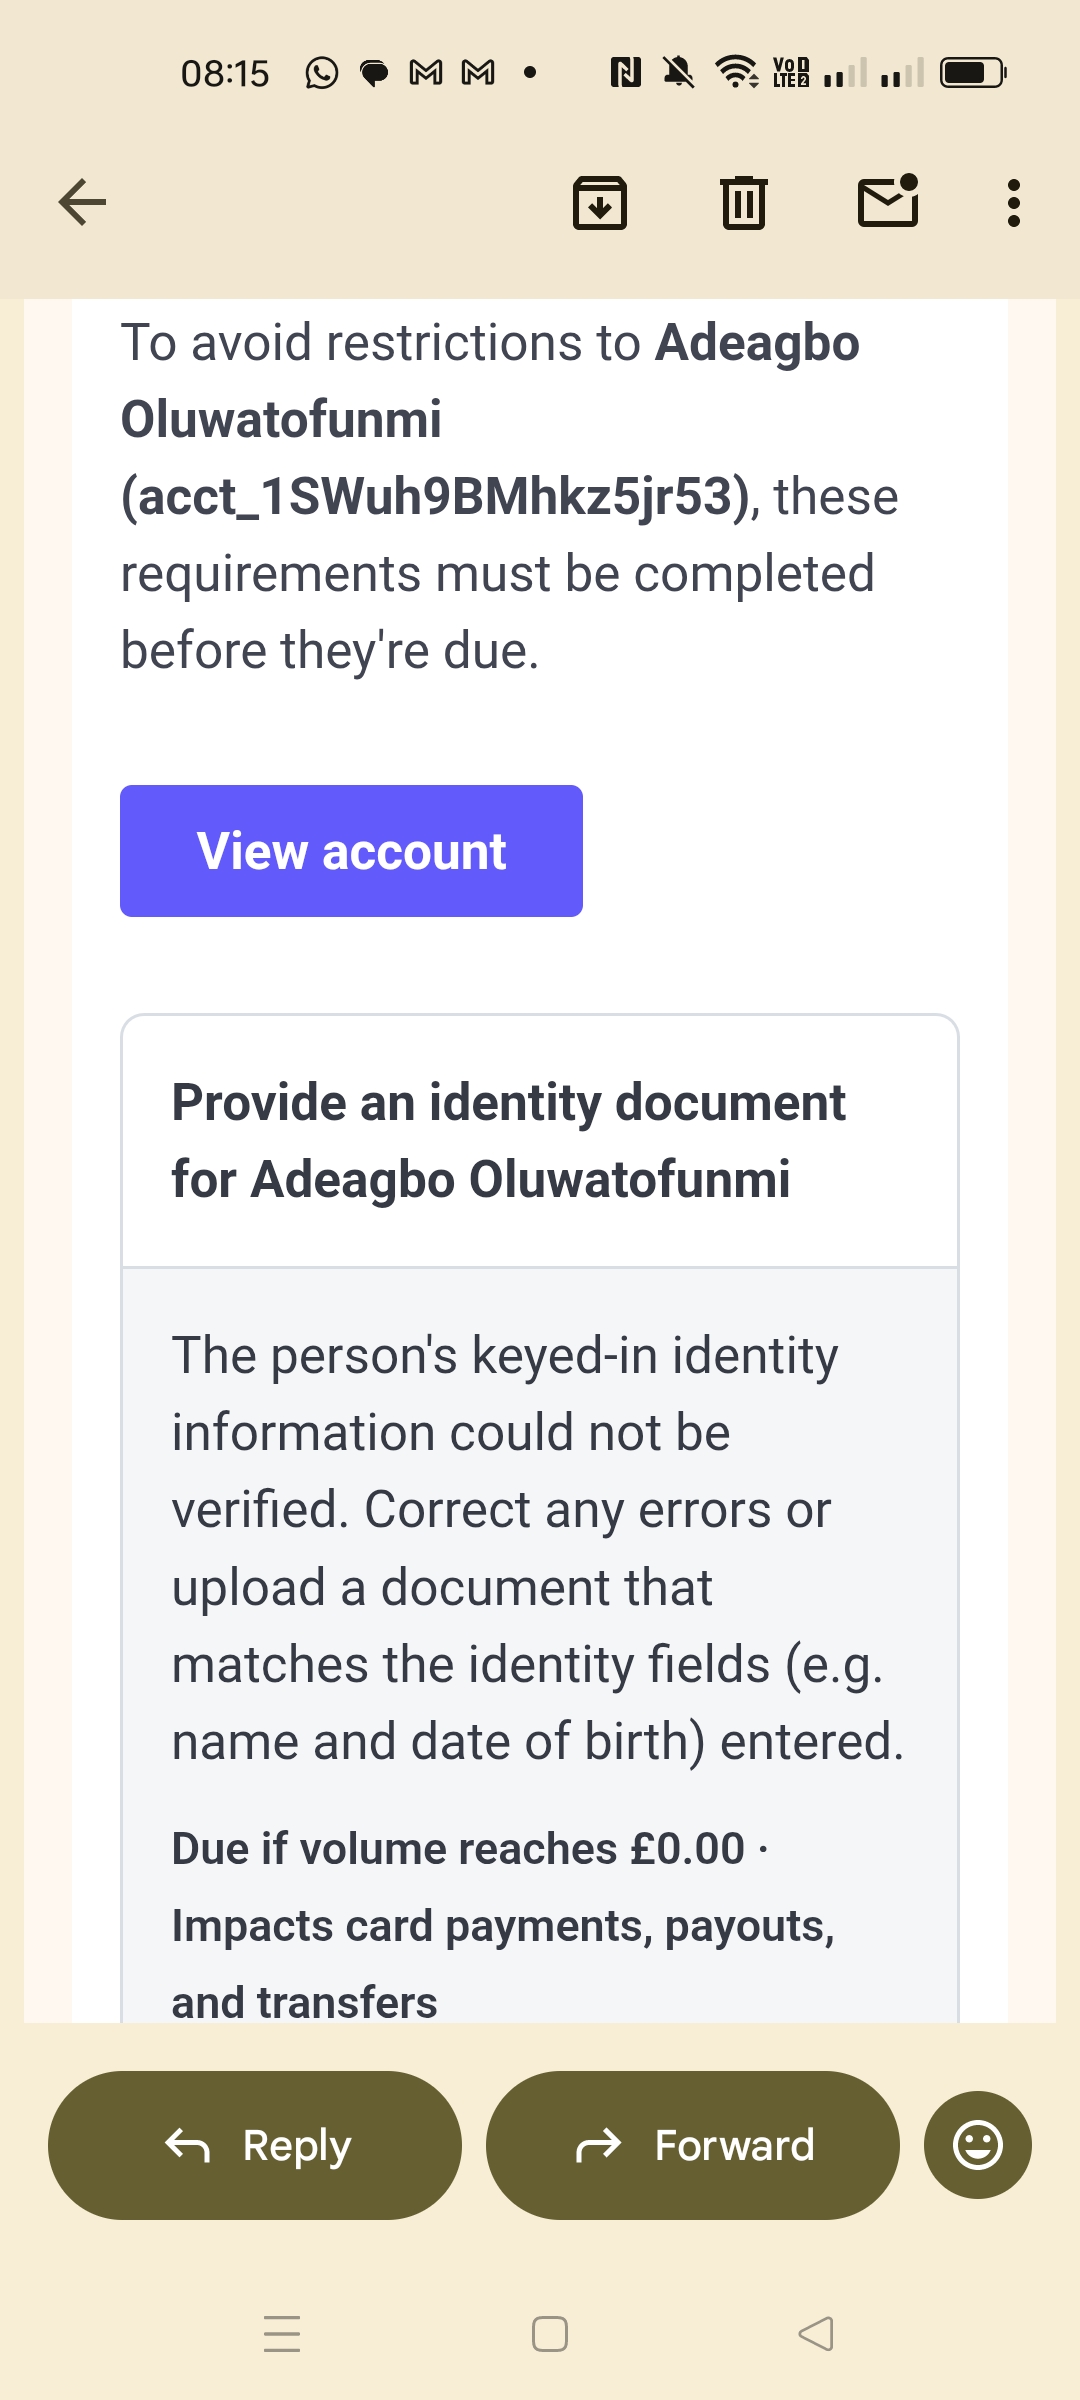
Task: Archive this email with the archive icon
Action: [600, 203]
